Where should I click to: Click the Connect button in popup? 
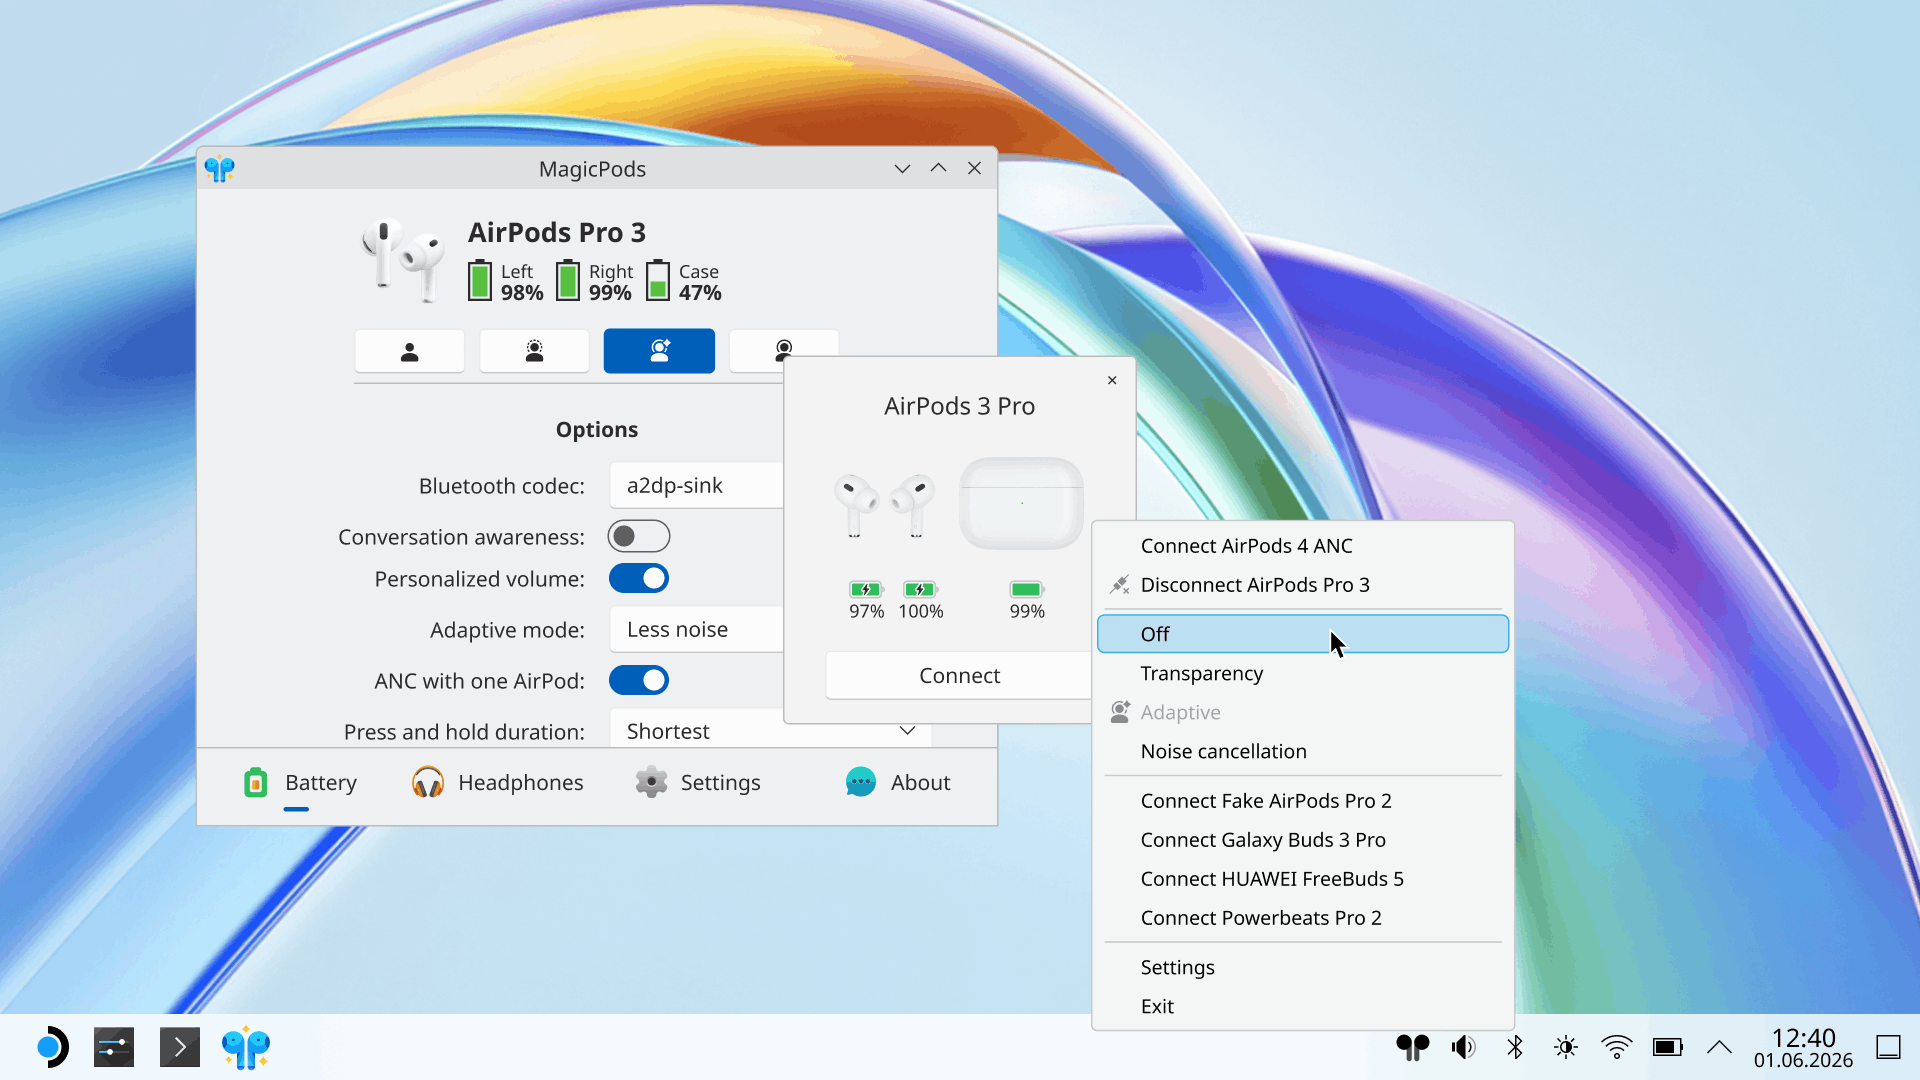click(x=959, y=676)
